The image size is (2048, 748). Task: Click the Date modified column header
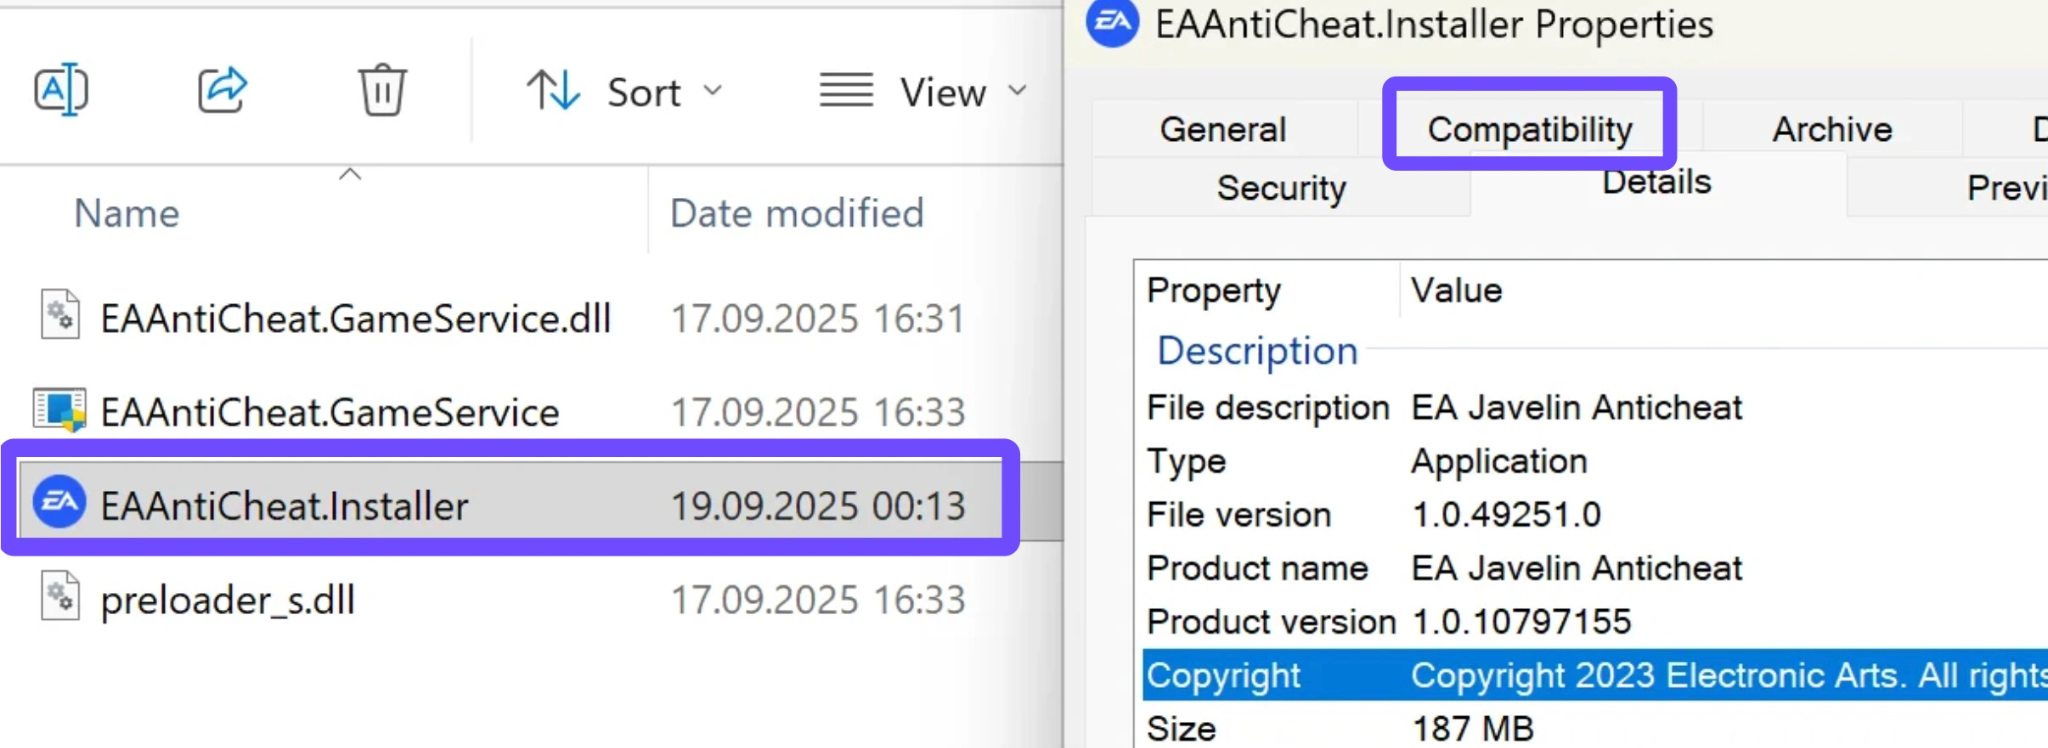[x=797, y=213]
